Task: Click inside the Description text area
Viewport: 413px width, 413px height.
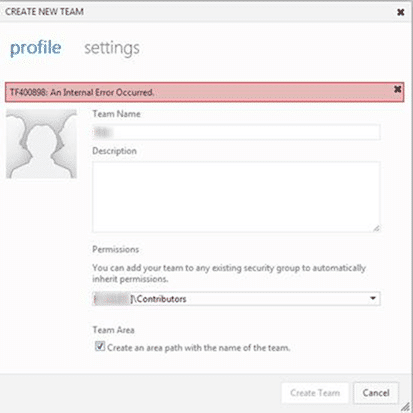Action: pos(236,197)
